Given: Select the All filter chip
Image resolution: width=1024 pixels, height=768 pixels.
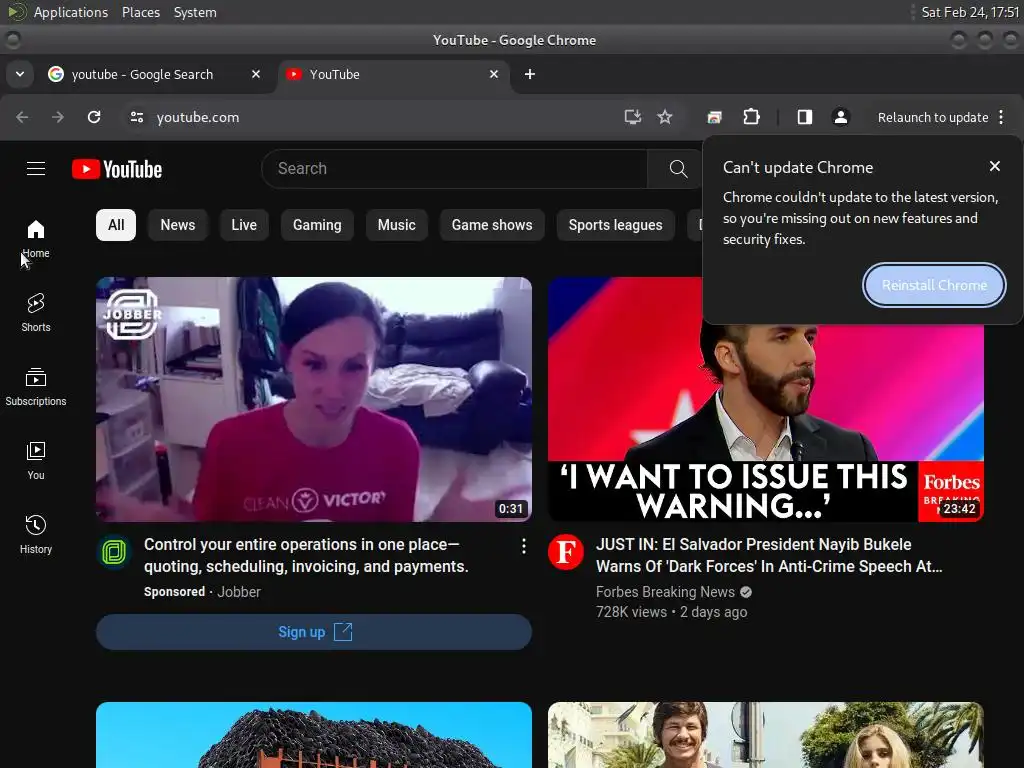Looking at the screenshot, I should click(116, 225).
